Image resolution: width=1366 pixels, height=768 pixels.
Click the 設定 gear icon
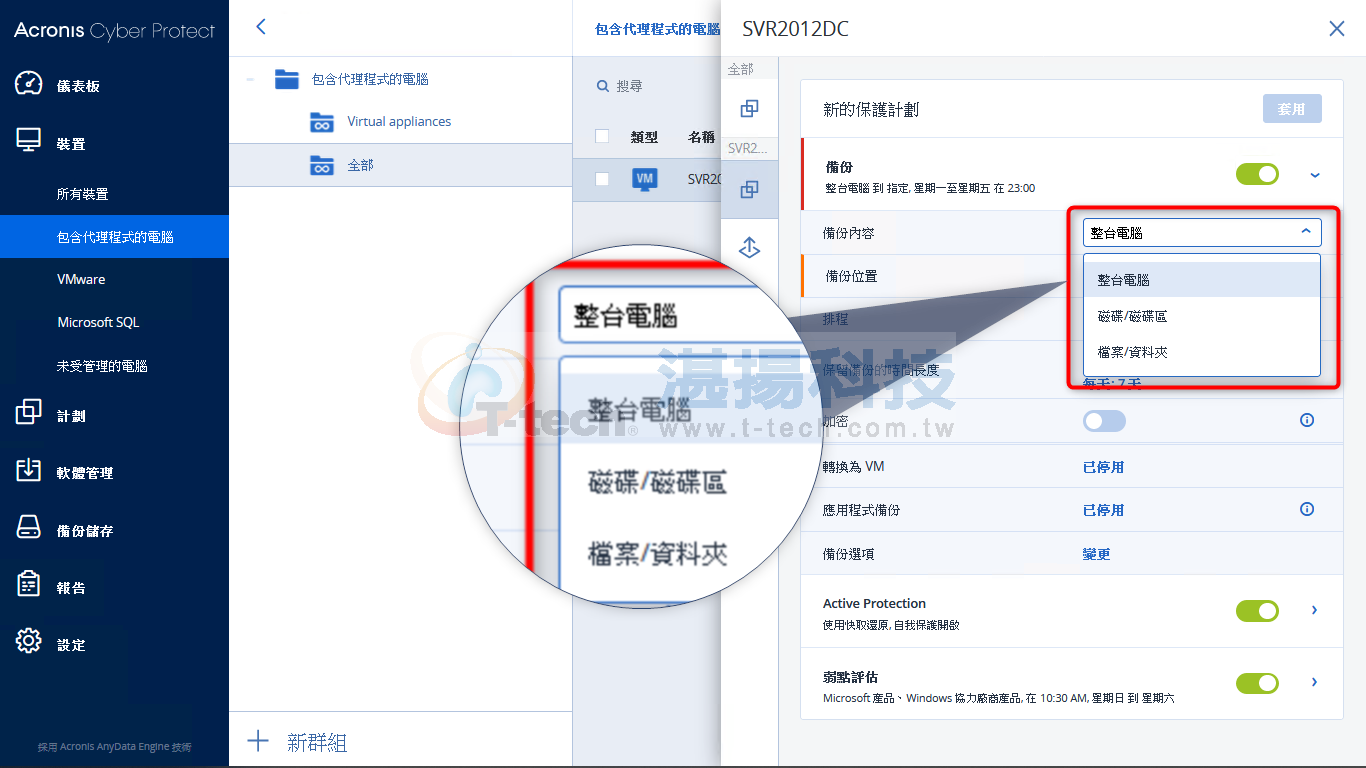coord(29,641)
